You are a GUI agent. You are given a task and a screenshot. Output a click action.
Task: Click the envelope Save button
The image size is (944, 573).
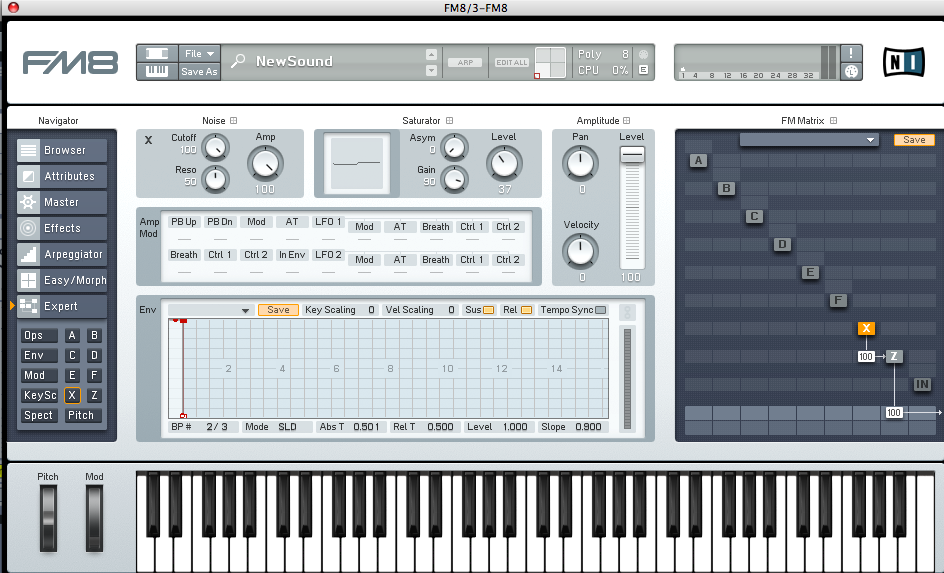[278, 310]
